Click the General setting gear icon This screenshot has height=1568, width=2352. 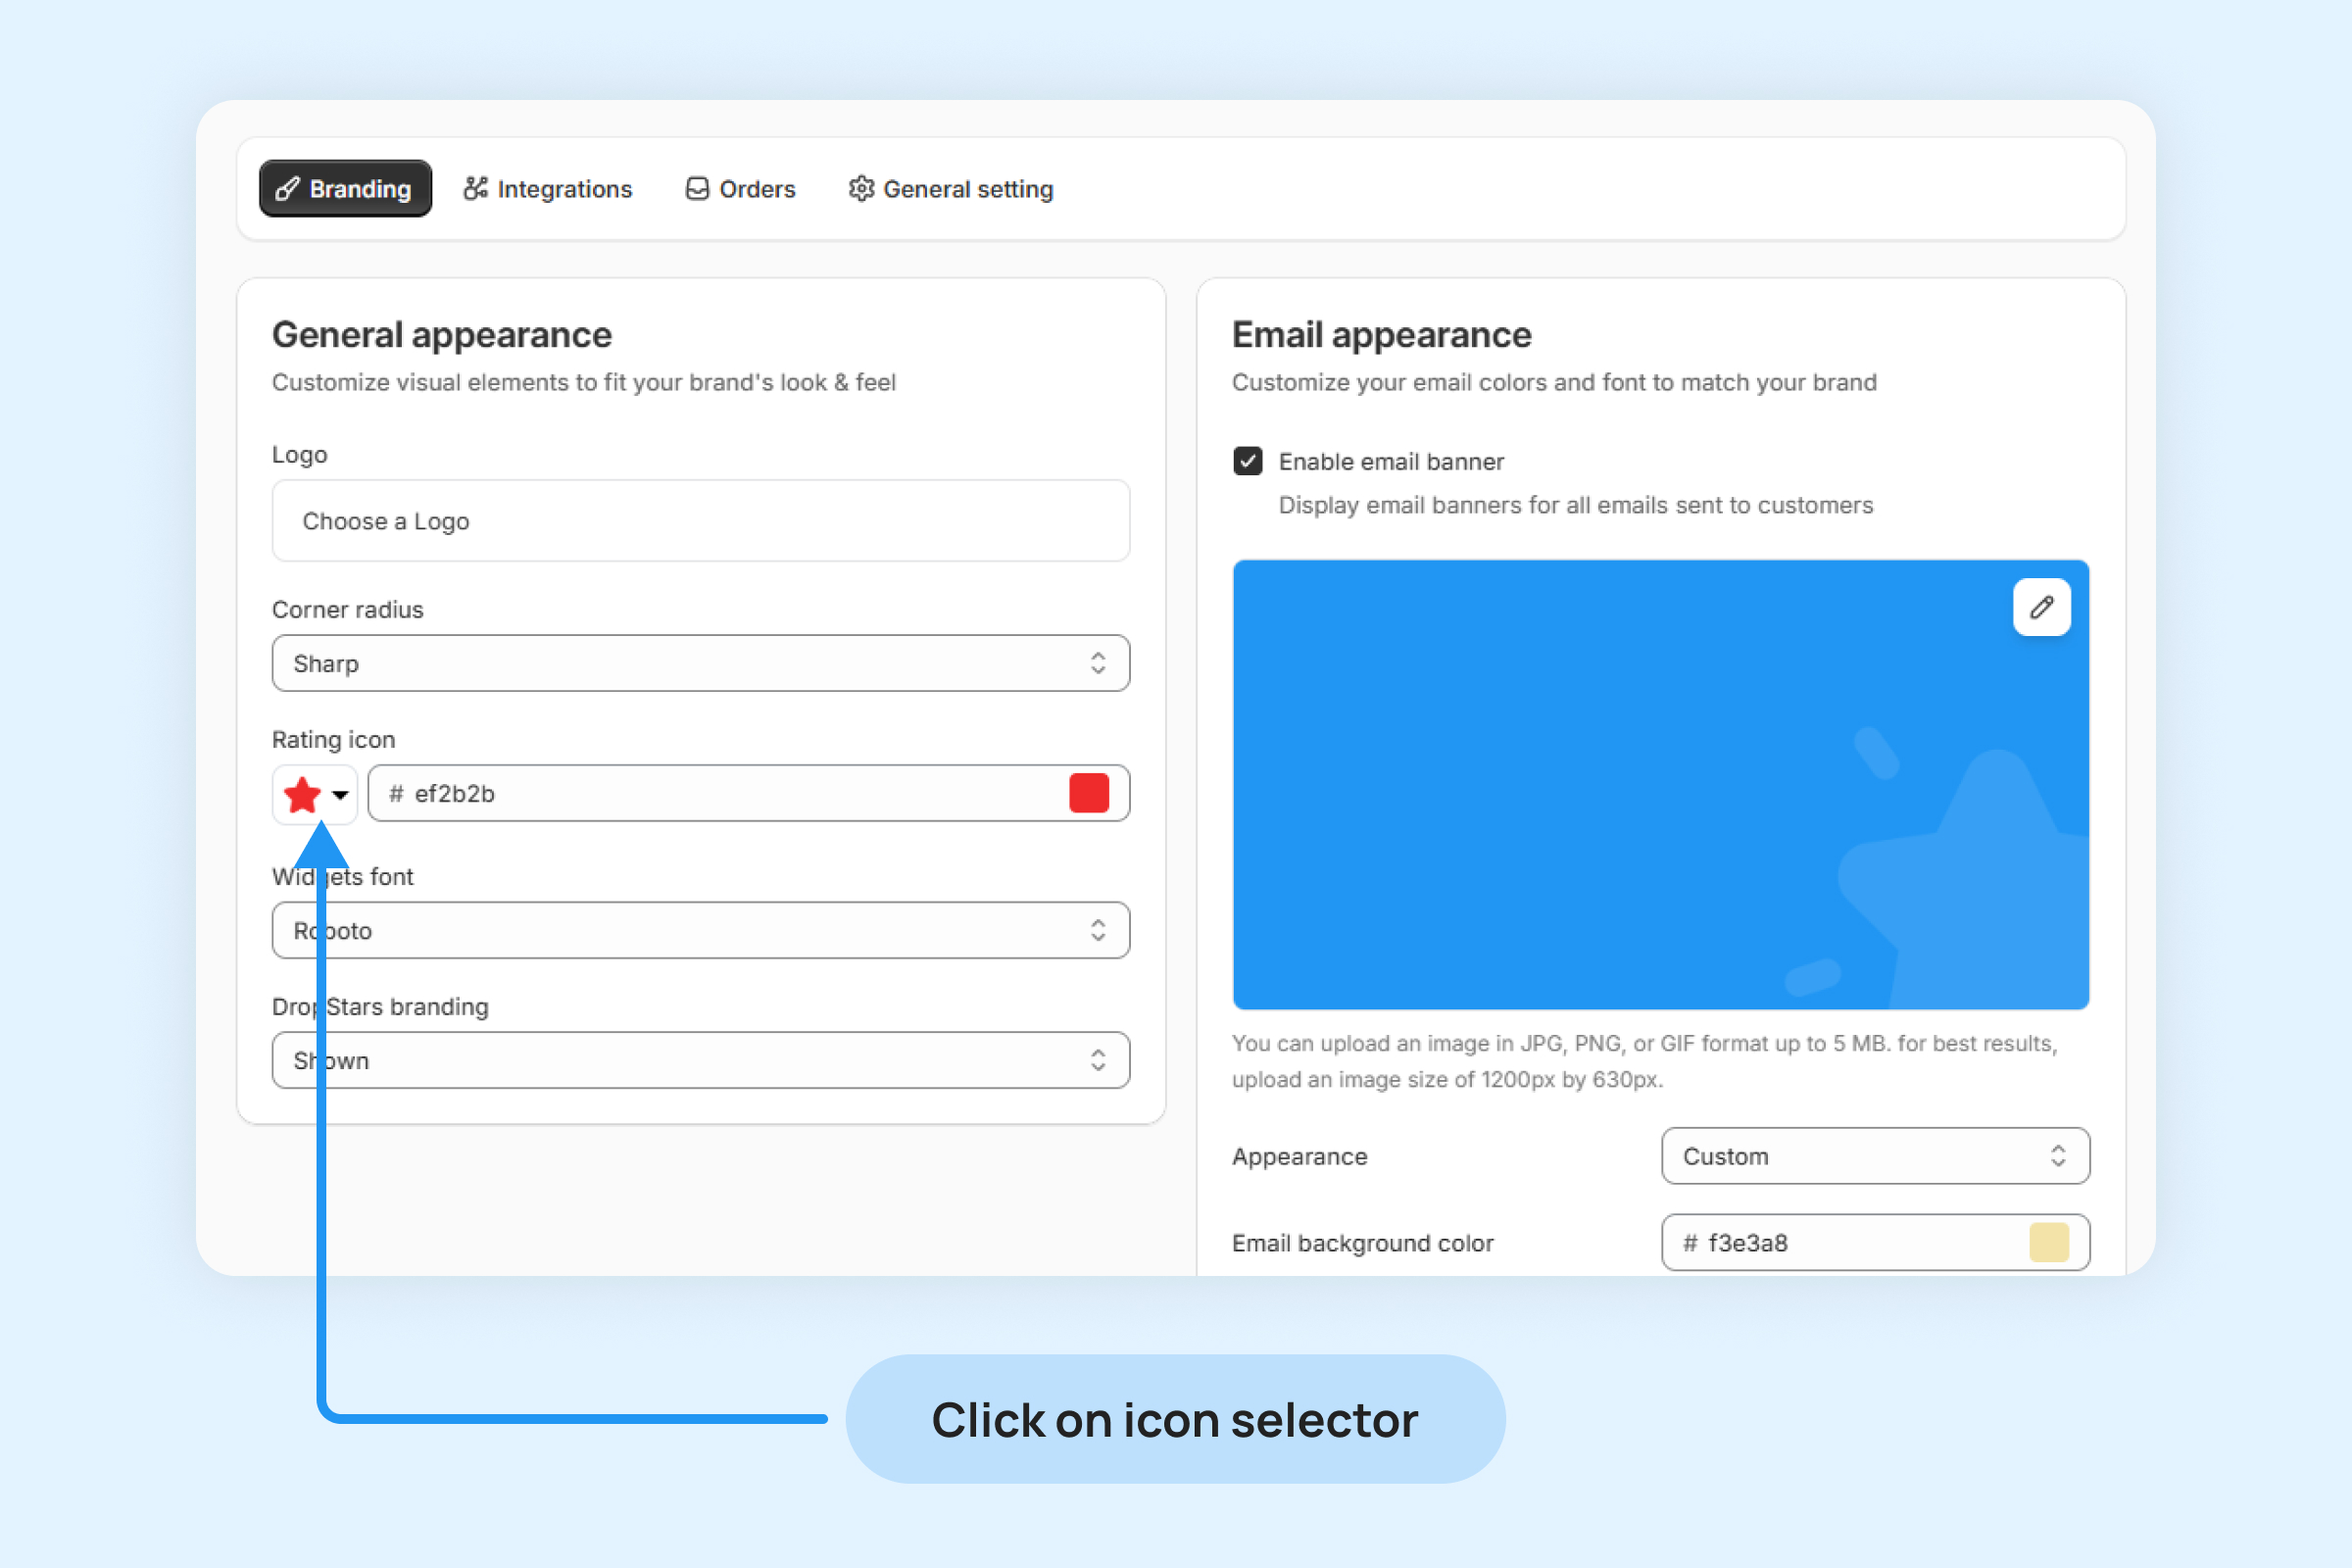click(861, 189)
